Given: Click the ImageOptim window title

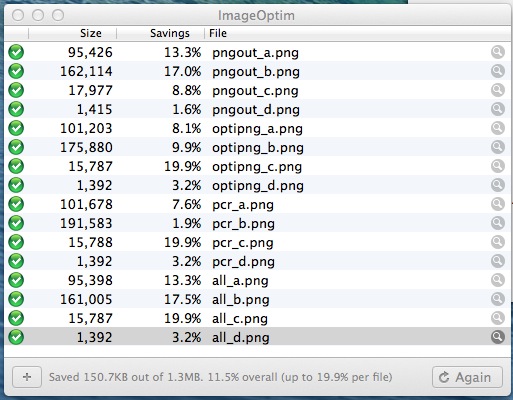Looking at the screenshot, I should pyautogui.click(x=256, y=15).
